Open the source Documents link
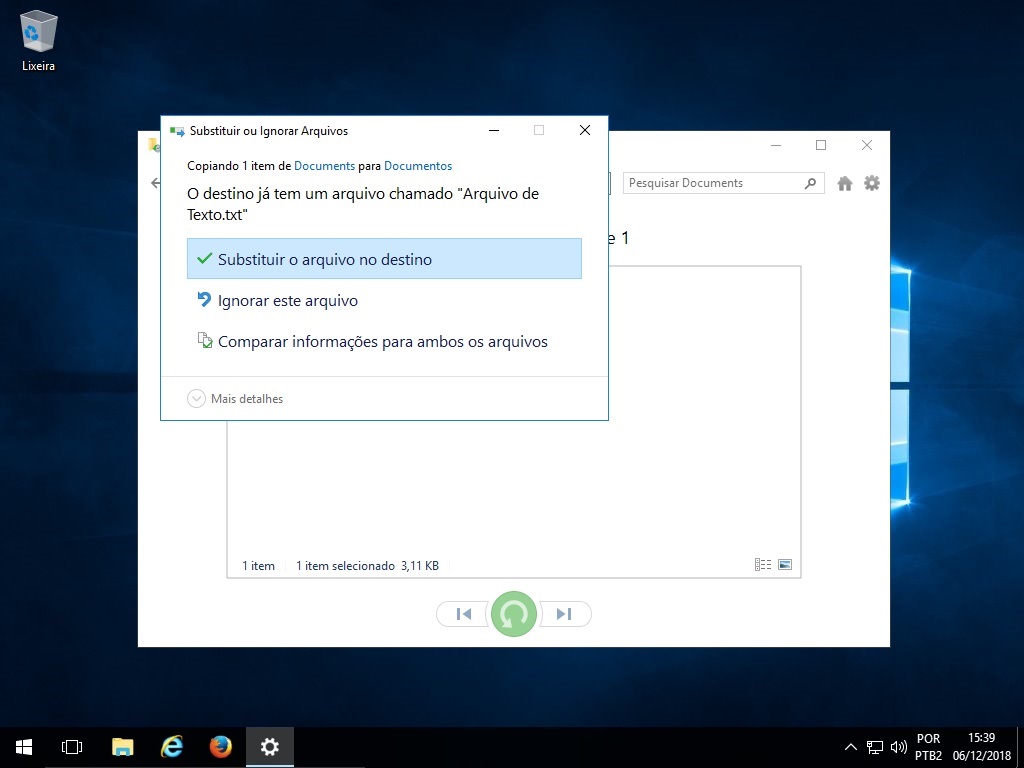Viewport: 1024px width, 768px height. pyautogui.click(x=324, y=166)
